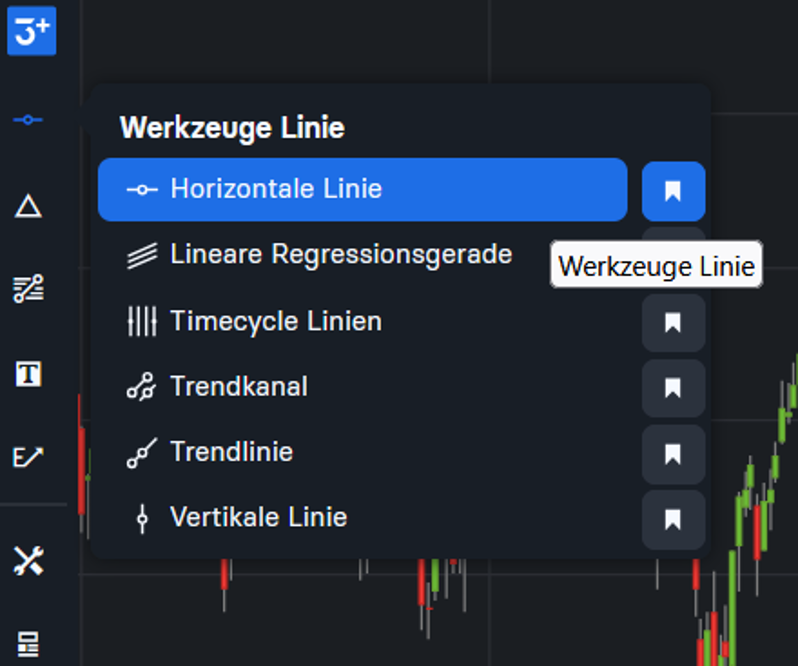Image resolution: width=798 pixels, height=666 pixels.
Task: Select the text tool icon
Action: pos(28,374)
